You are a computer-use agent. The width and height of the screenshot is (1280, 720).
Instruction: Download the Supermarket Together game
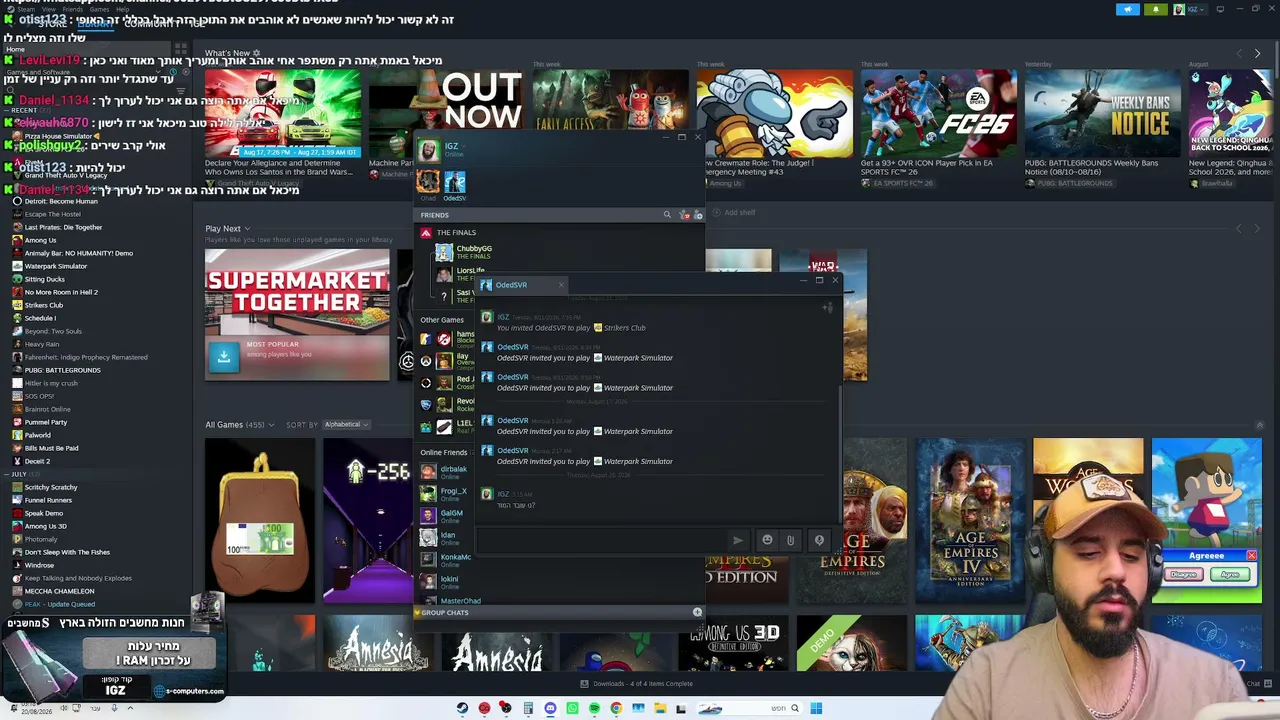click(224, 356)
